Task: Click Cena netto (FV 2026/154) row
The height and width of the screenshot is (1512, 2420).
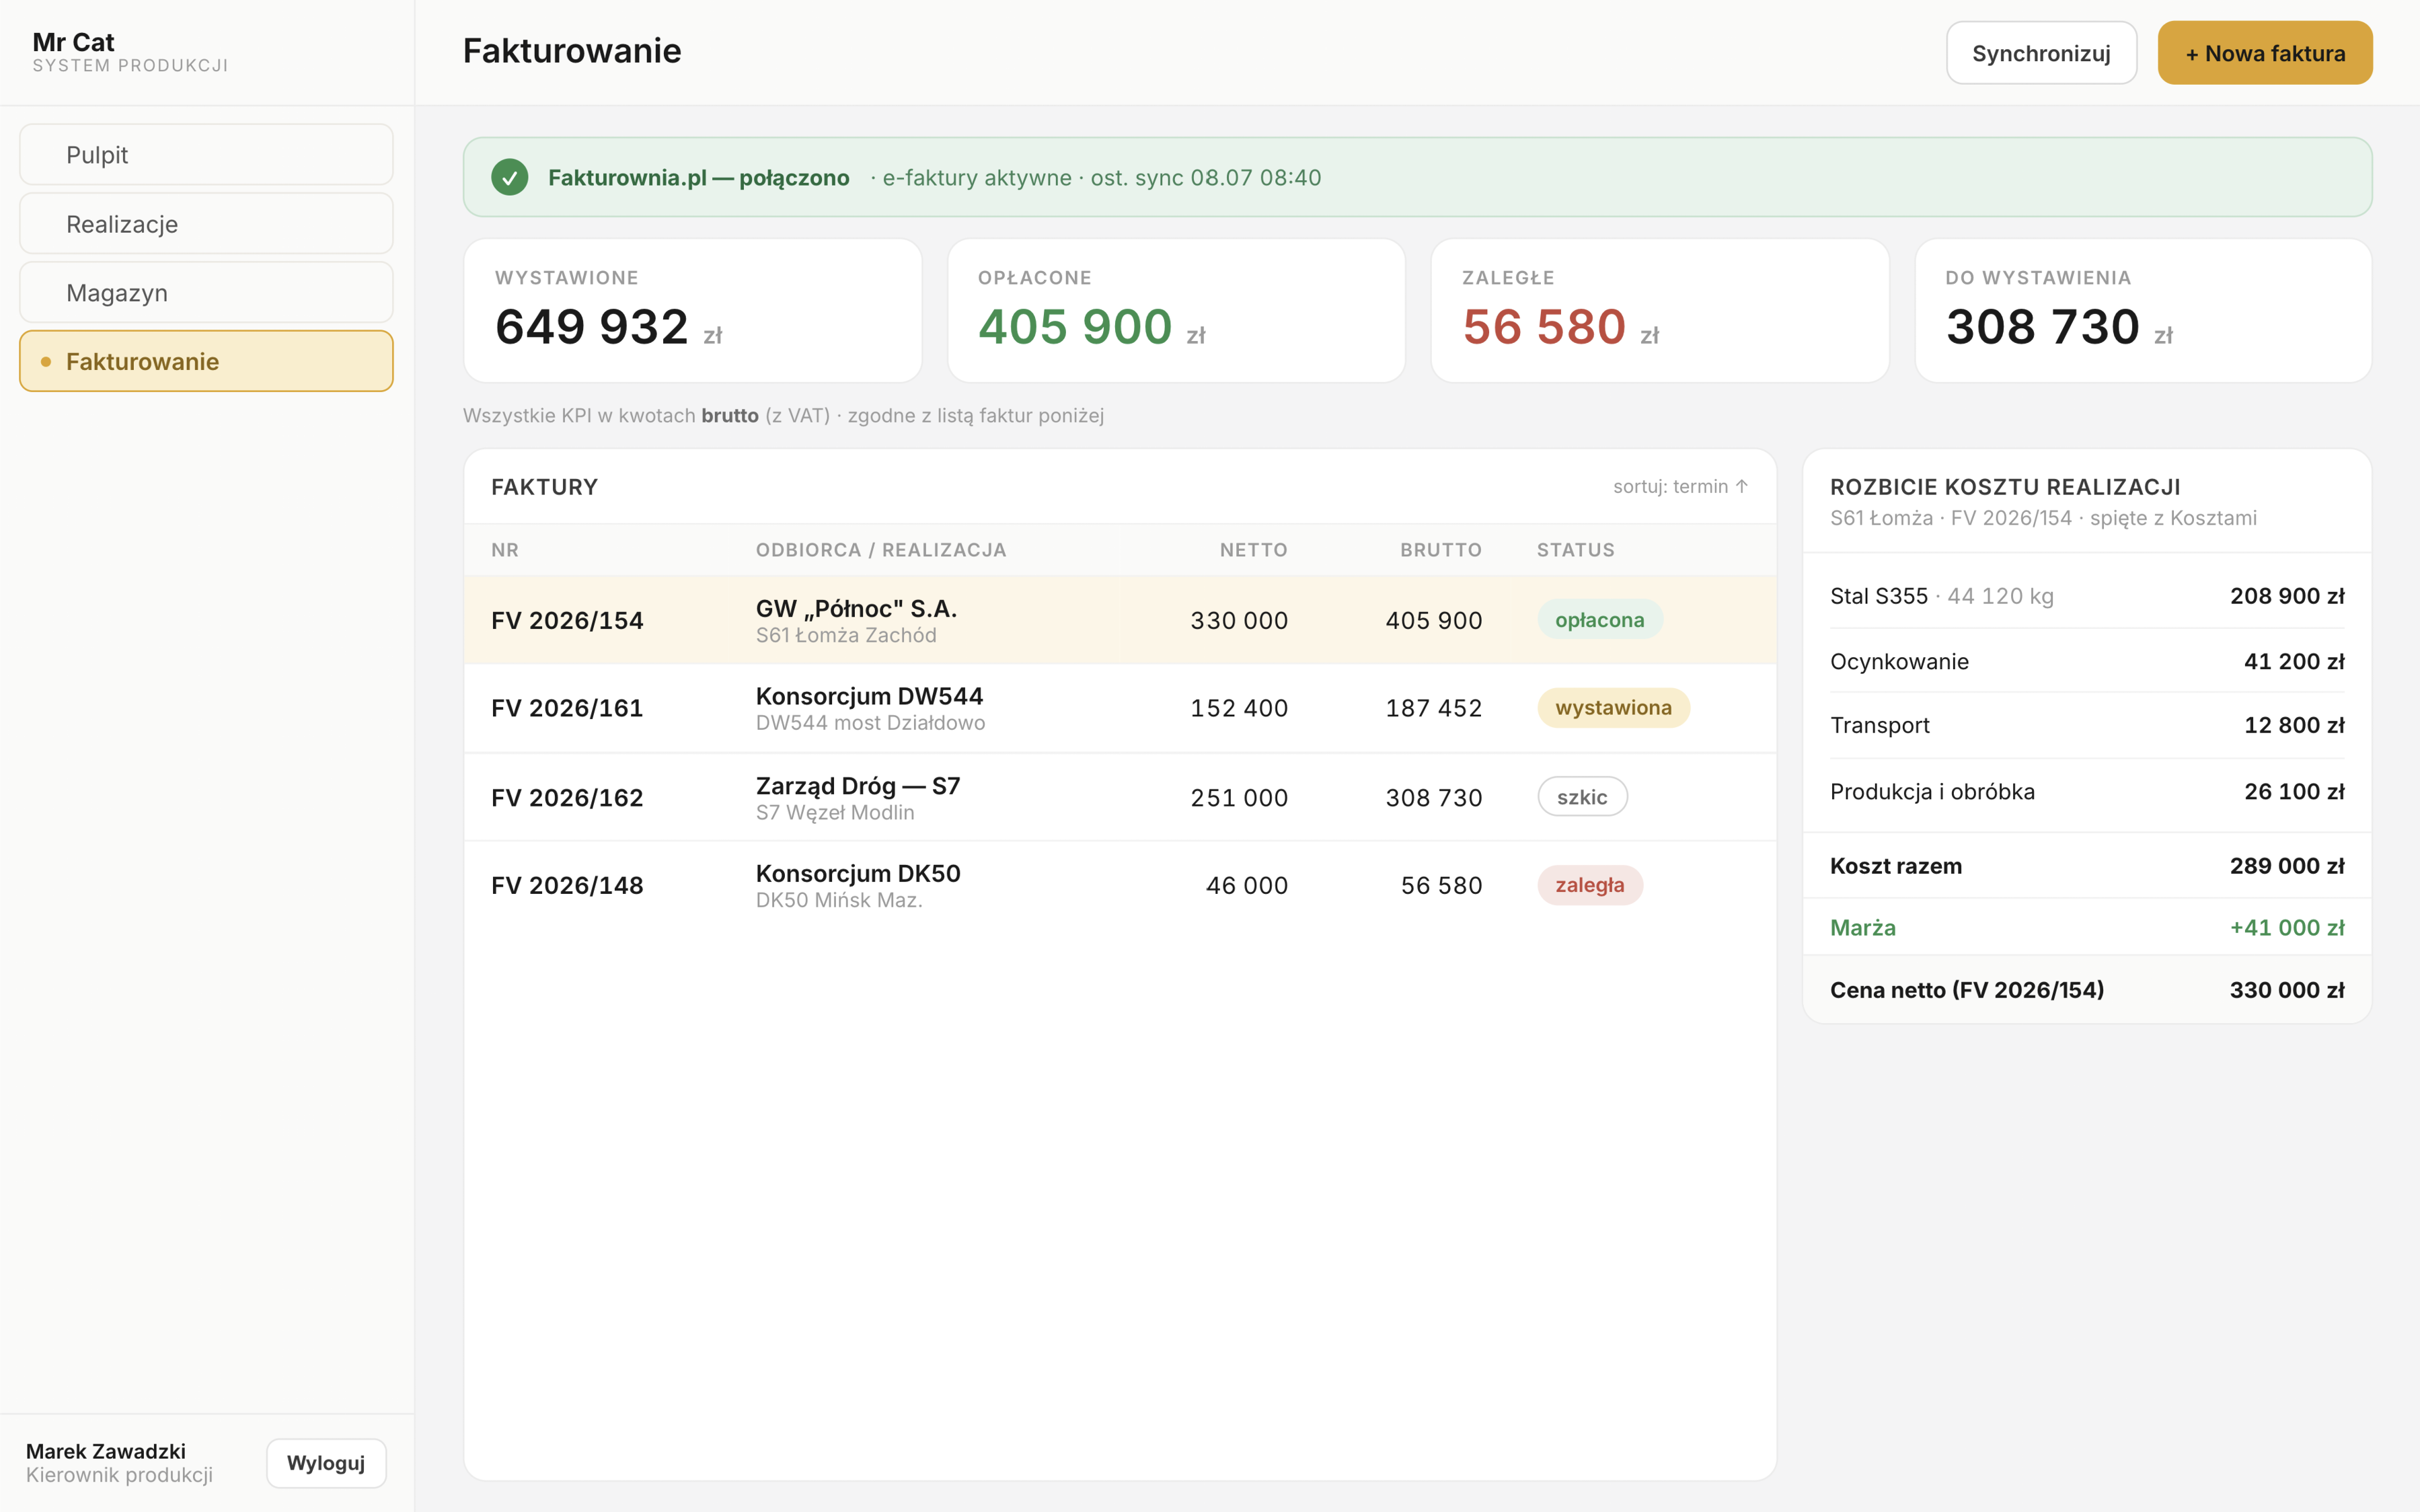Action: [2087, 990]
